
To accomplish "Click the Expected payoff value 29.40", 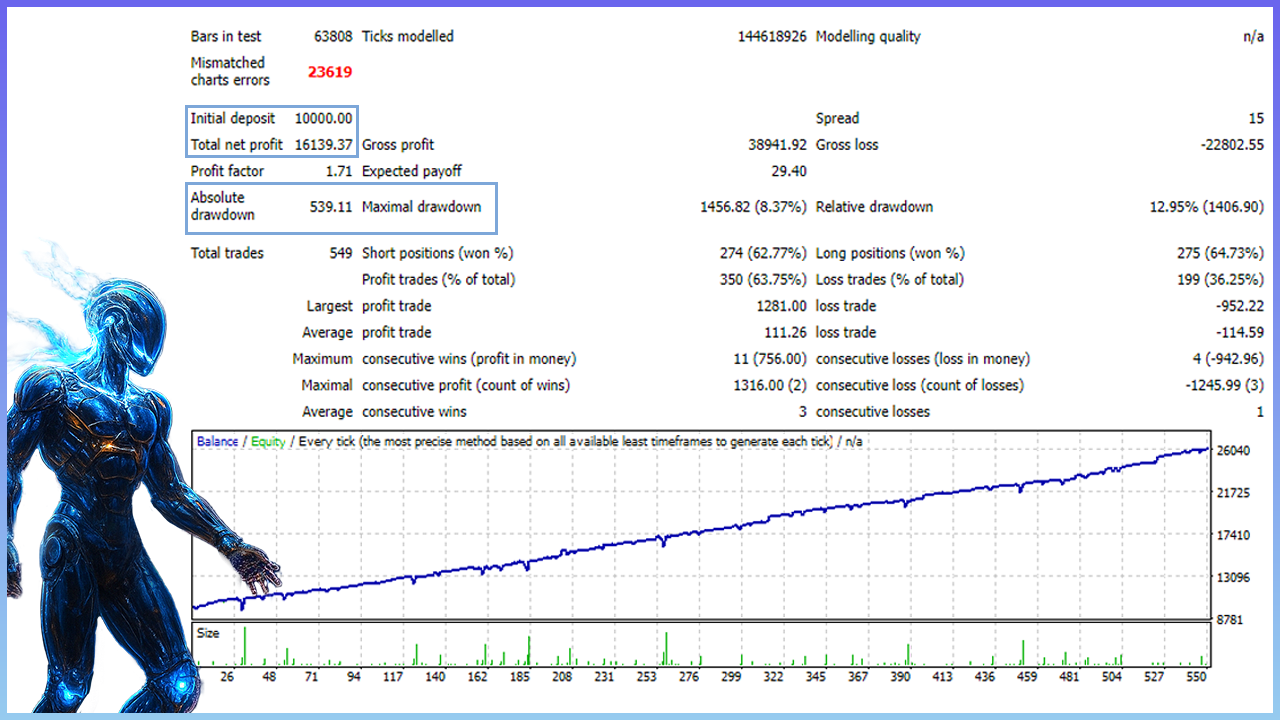I will point(788,171).
